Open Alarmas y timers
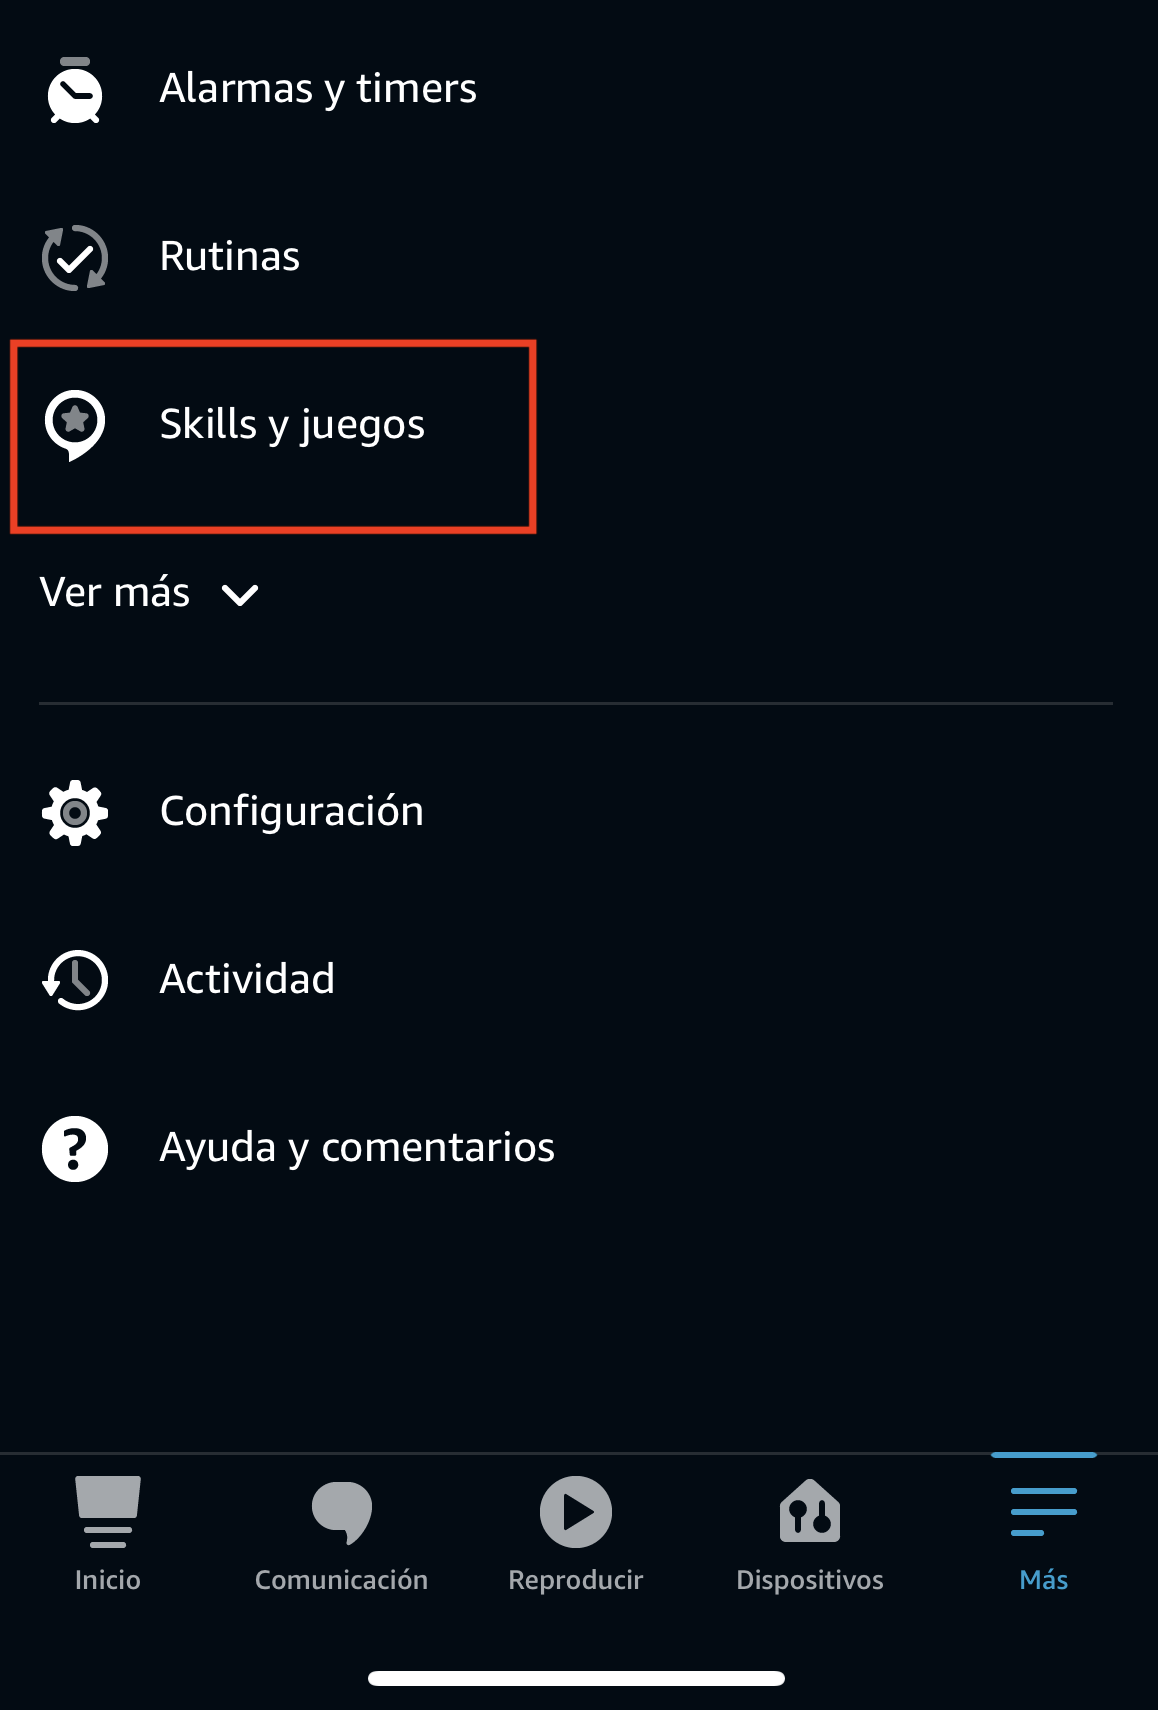1158x1710 pixels. pyautogui.click(x=318, y=88)
